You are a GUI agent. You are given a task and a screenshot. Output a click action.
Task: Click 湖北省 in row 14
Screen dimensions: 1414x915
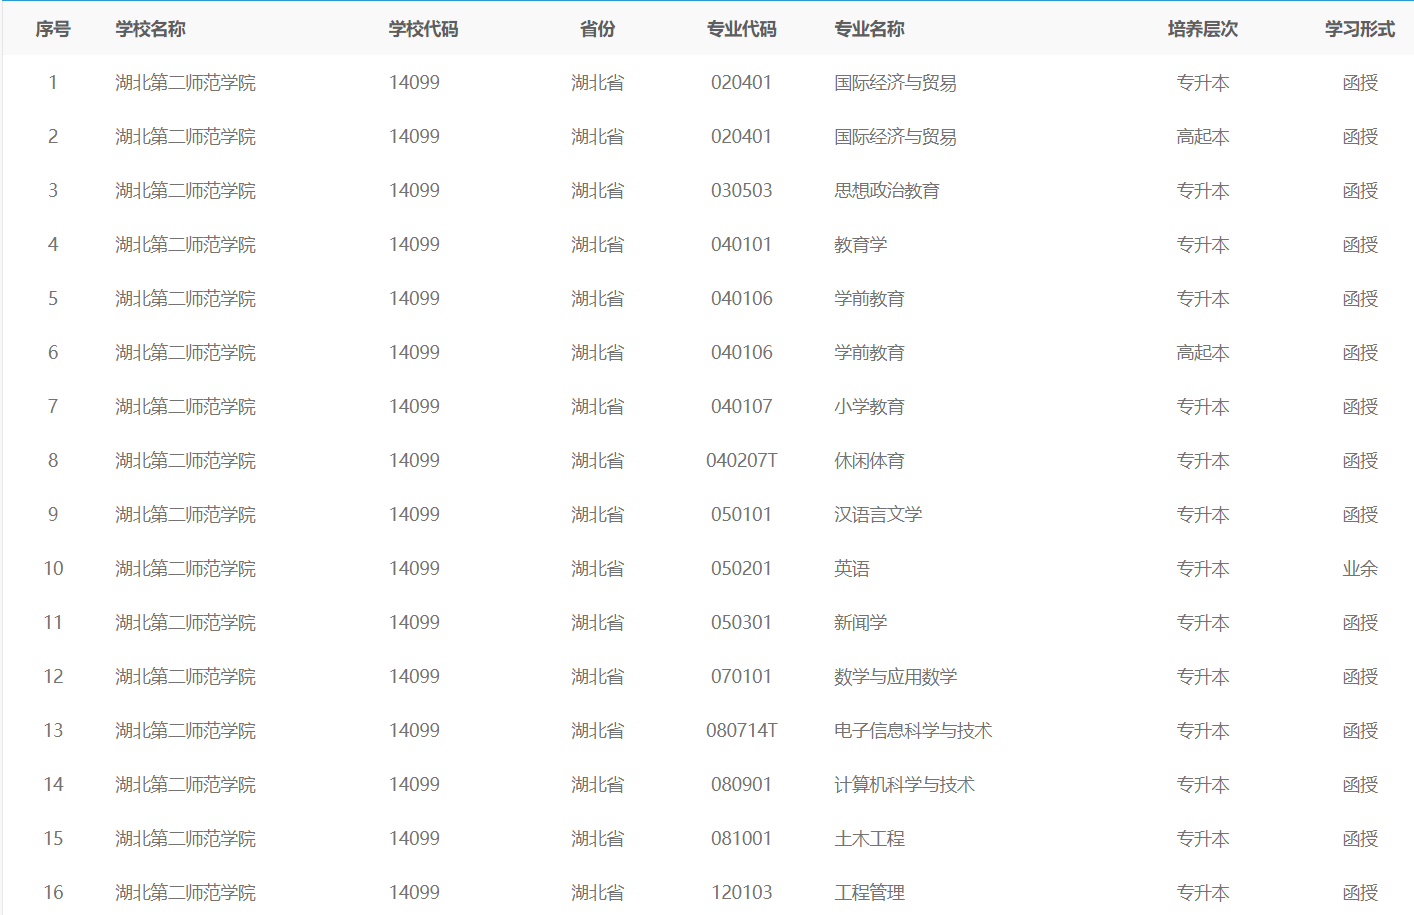[x=597, y=785]
